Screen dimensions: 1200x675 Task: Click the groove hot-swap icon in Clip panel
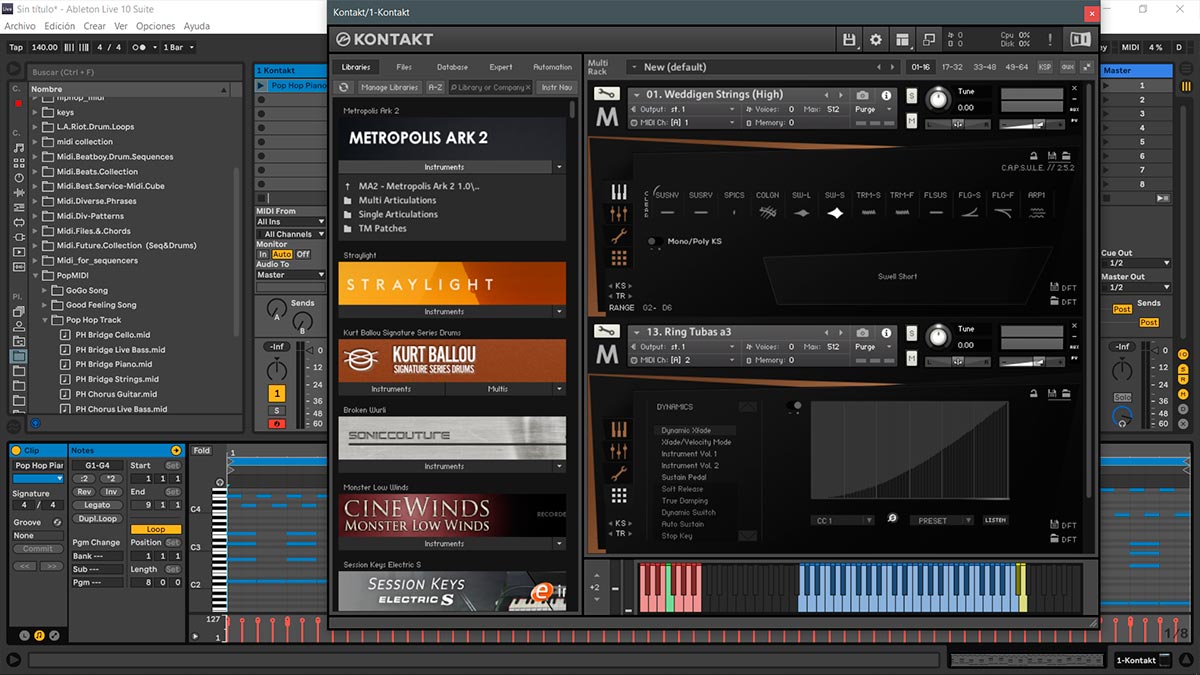pyautogui.click(x=57, y=522)
